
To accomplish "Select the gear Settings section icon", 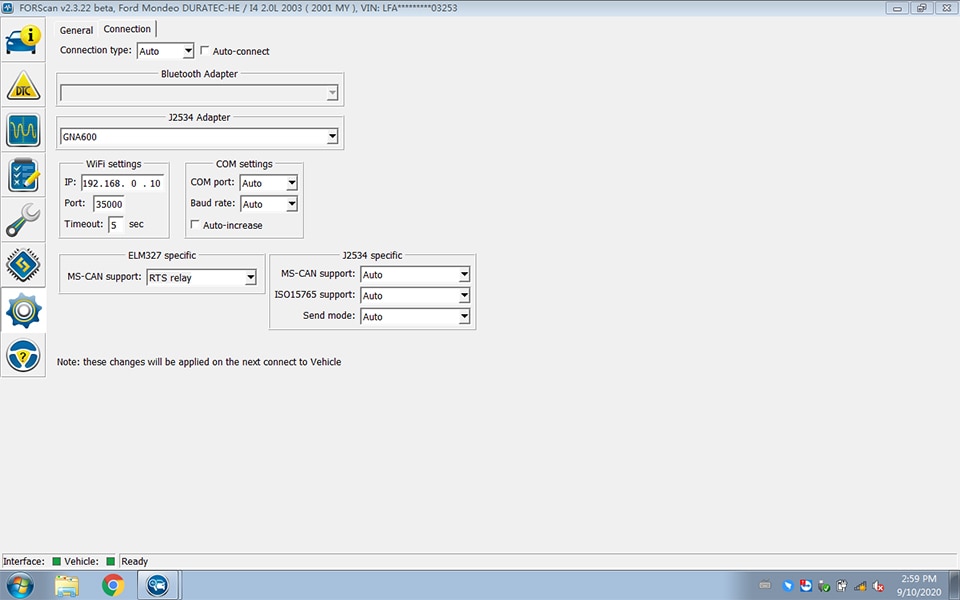I will pos(23,310).
